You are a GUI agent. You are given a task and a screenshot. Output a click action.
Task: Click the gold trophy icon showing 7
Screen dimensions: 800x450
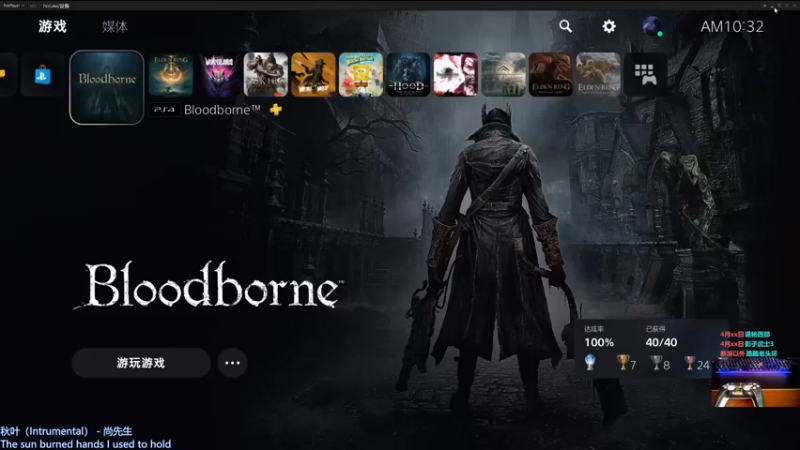[622, 363]
